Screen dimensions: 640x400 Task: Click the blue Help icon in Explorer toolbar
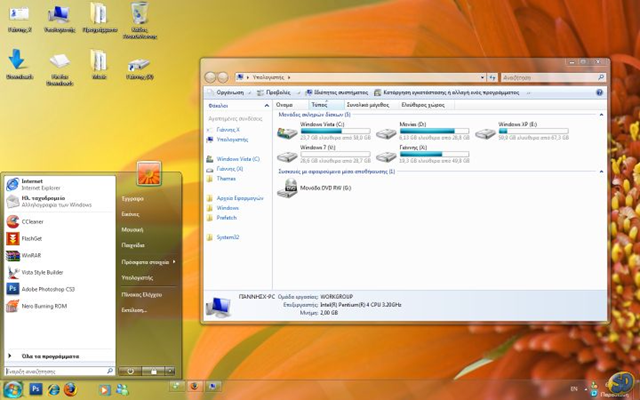pyautogui.click(x=599, y=93)
